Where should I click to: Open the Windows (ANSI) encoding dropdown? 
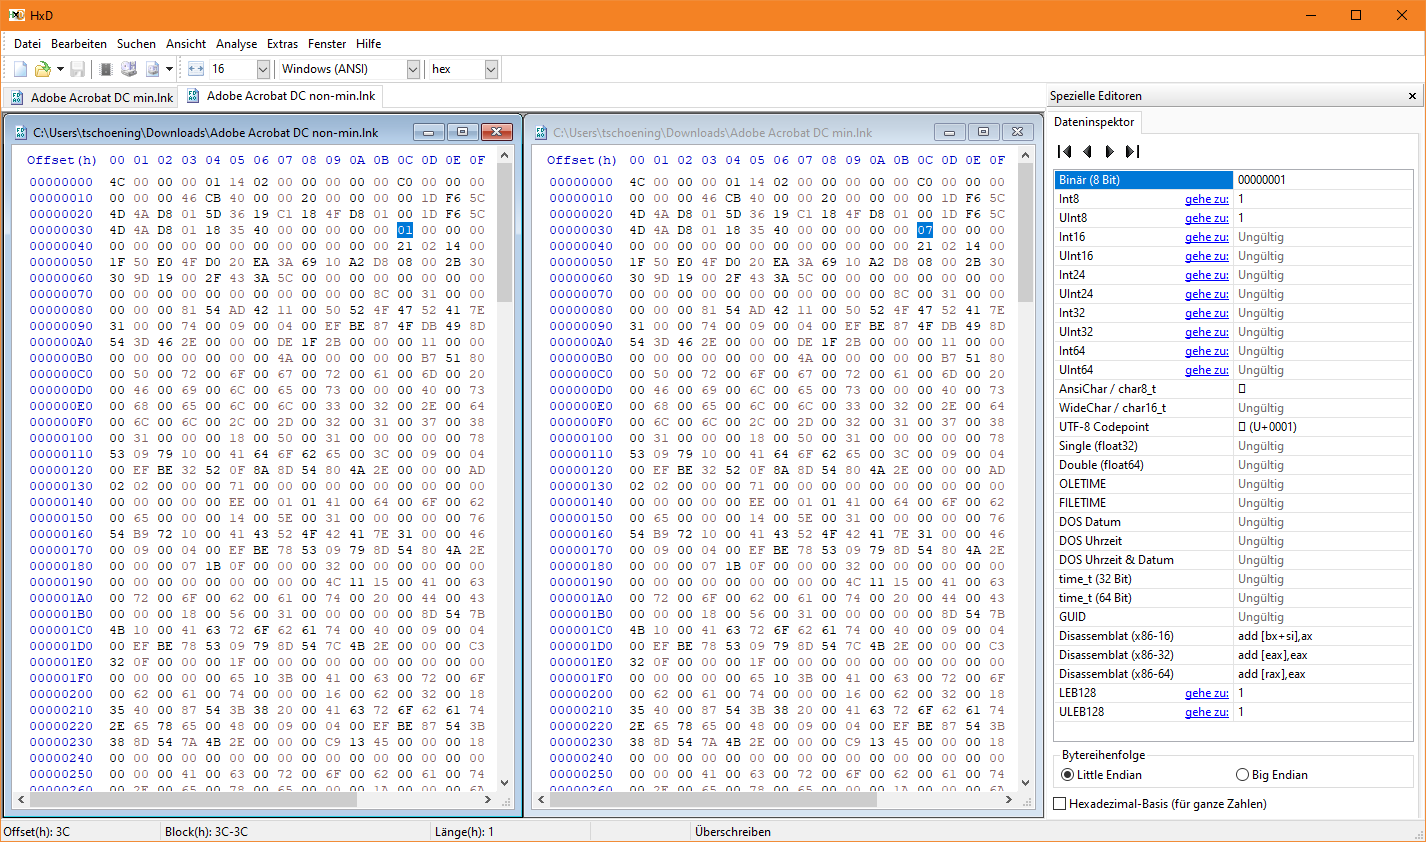coord(416,68)
